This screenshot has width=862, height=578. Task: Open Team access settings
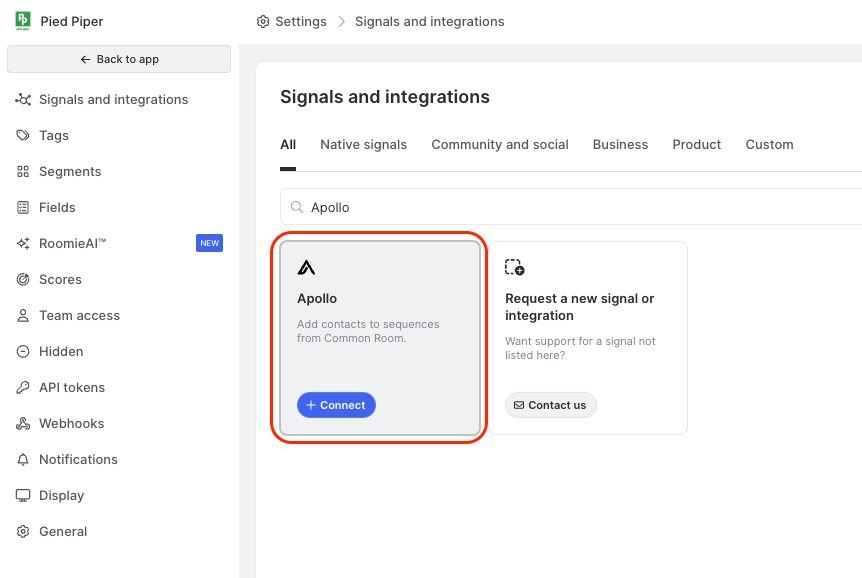click(x=79, y=316)
